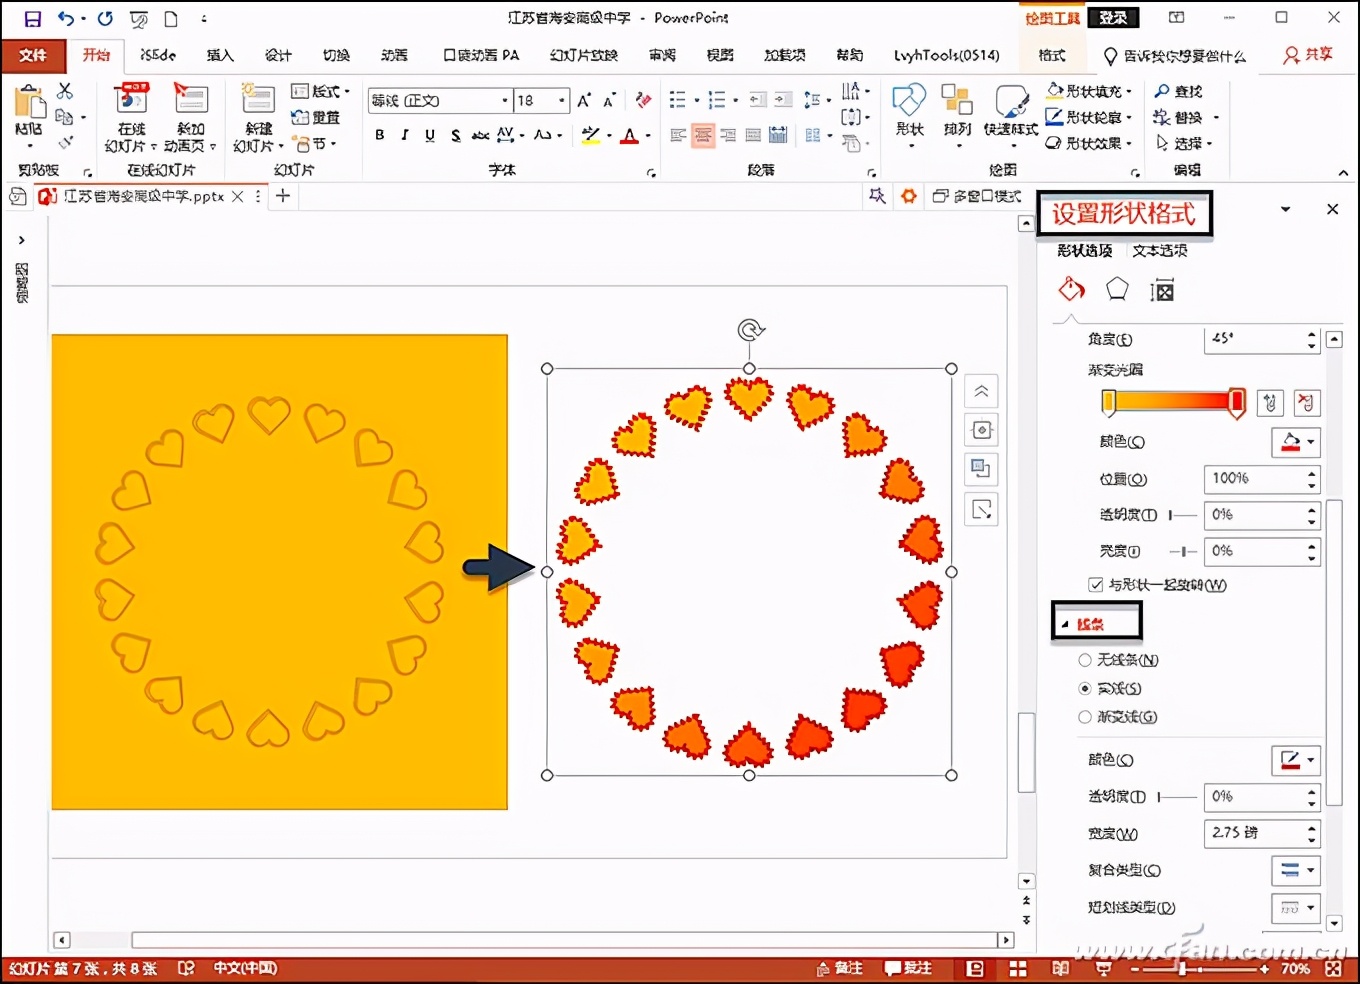Viewport: 1360px width, 984px height.
Task: Click multi-window mode button
Action: 977,196
